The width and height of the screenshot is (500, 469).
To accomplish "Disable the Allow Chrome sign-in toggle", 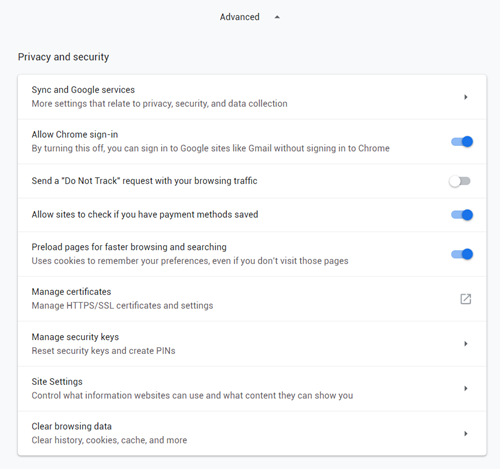I will tap(462, 142).
